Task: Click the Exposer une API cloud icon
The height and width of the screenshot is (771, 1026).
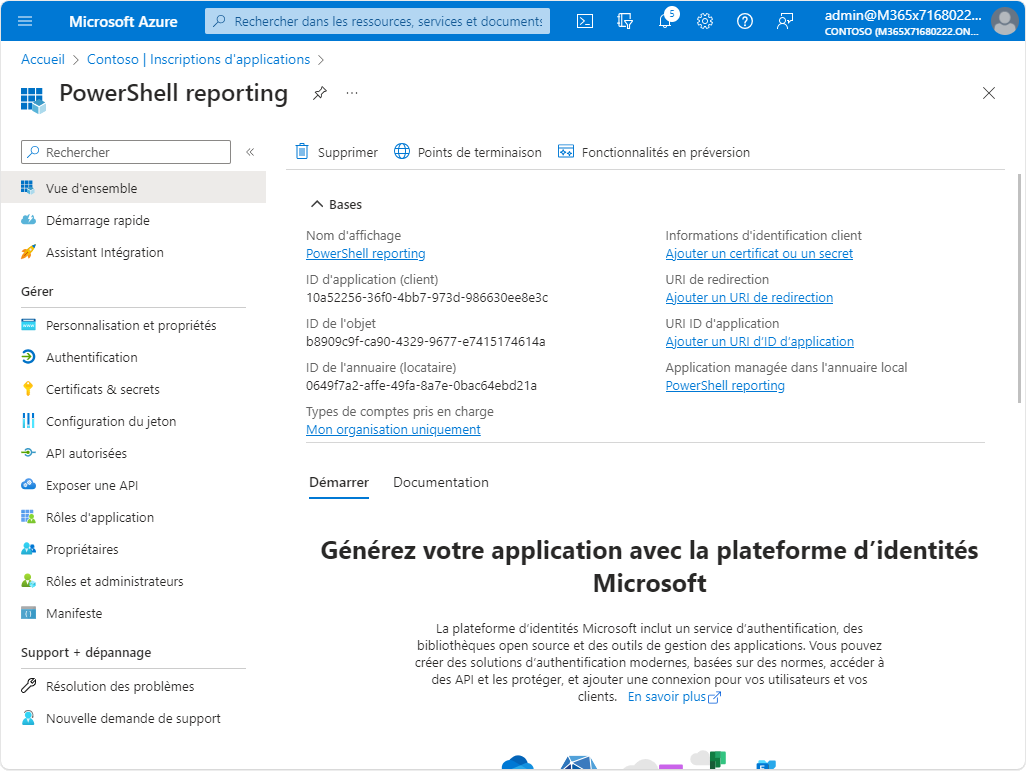Action: pyautogui.click(x=28, y=484)
